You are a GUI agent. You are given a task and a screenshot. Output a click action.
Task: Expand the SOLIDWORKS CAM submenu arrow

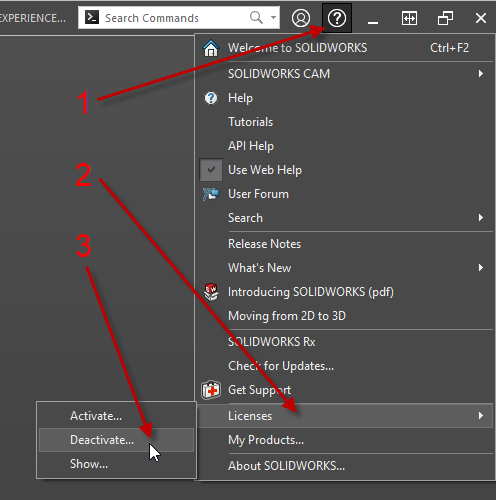click(x=481, y=74)
